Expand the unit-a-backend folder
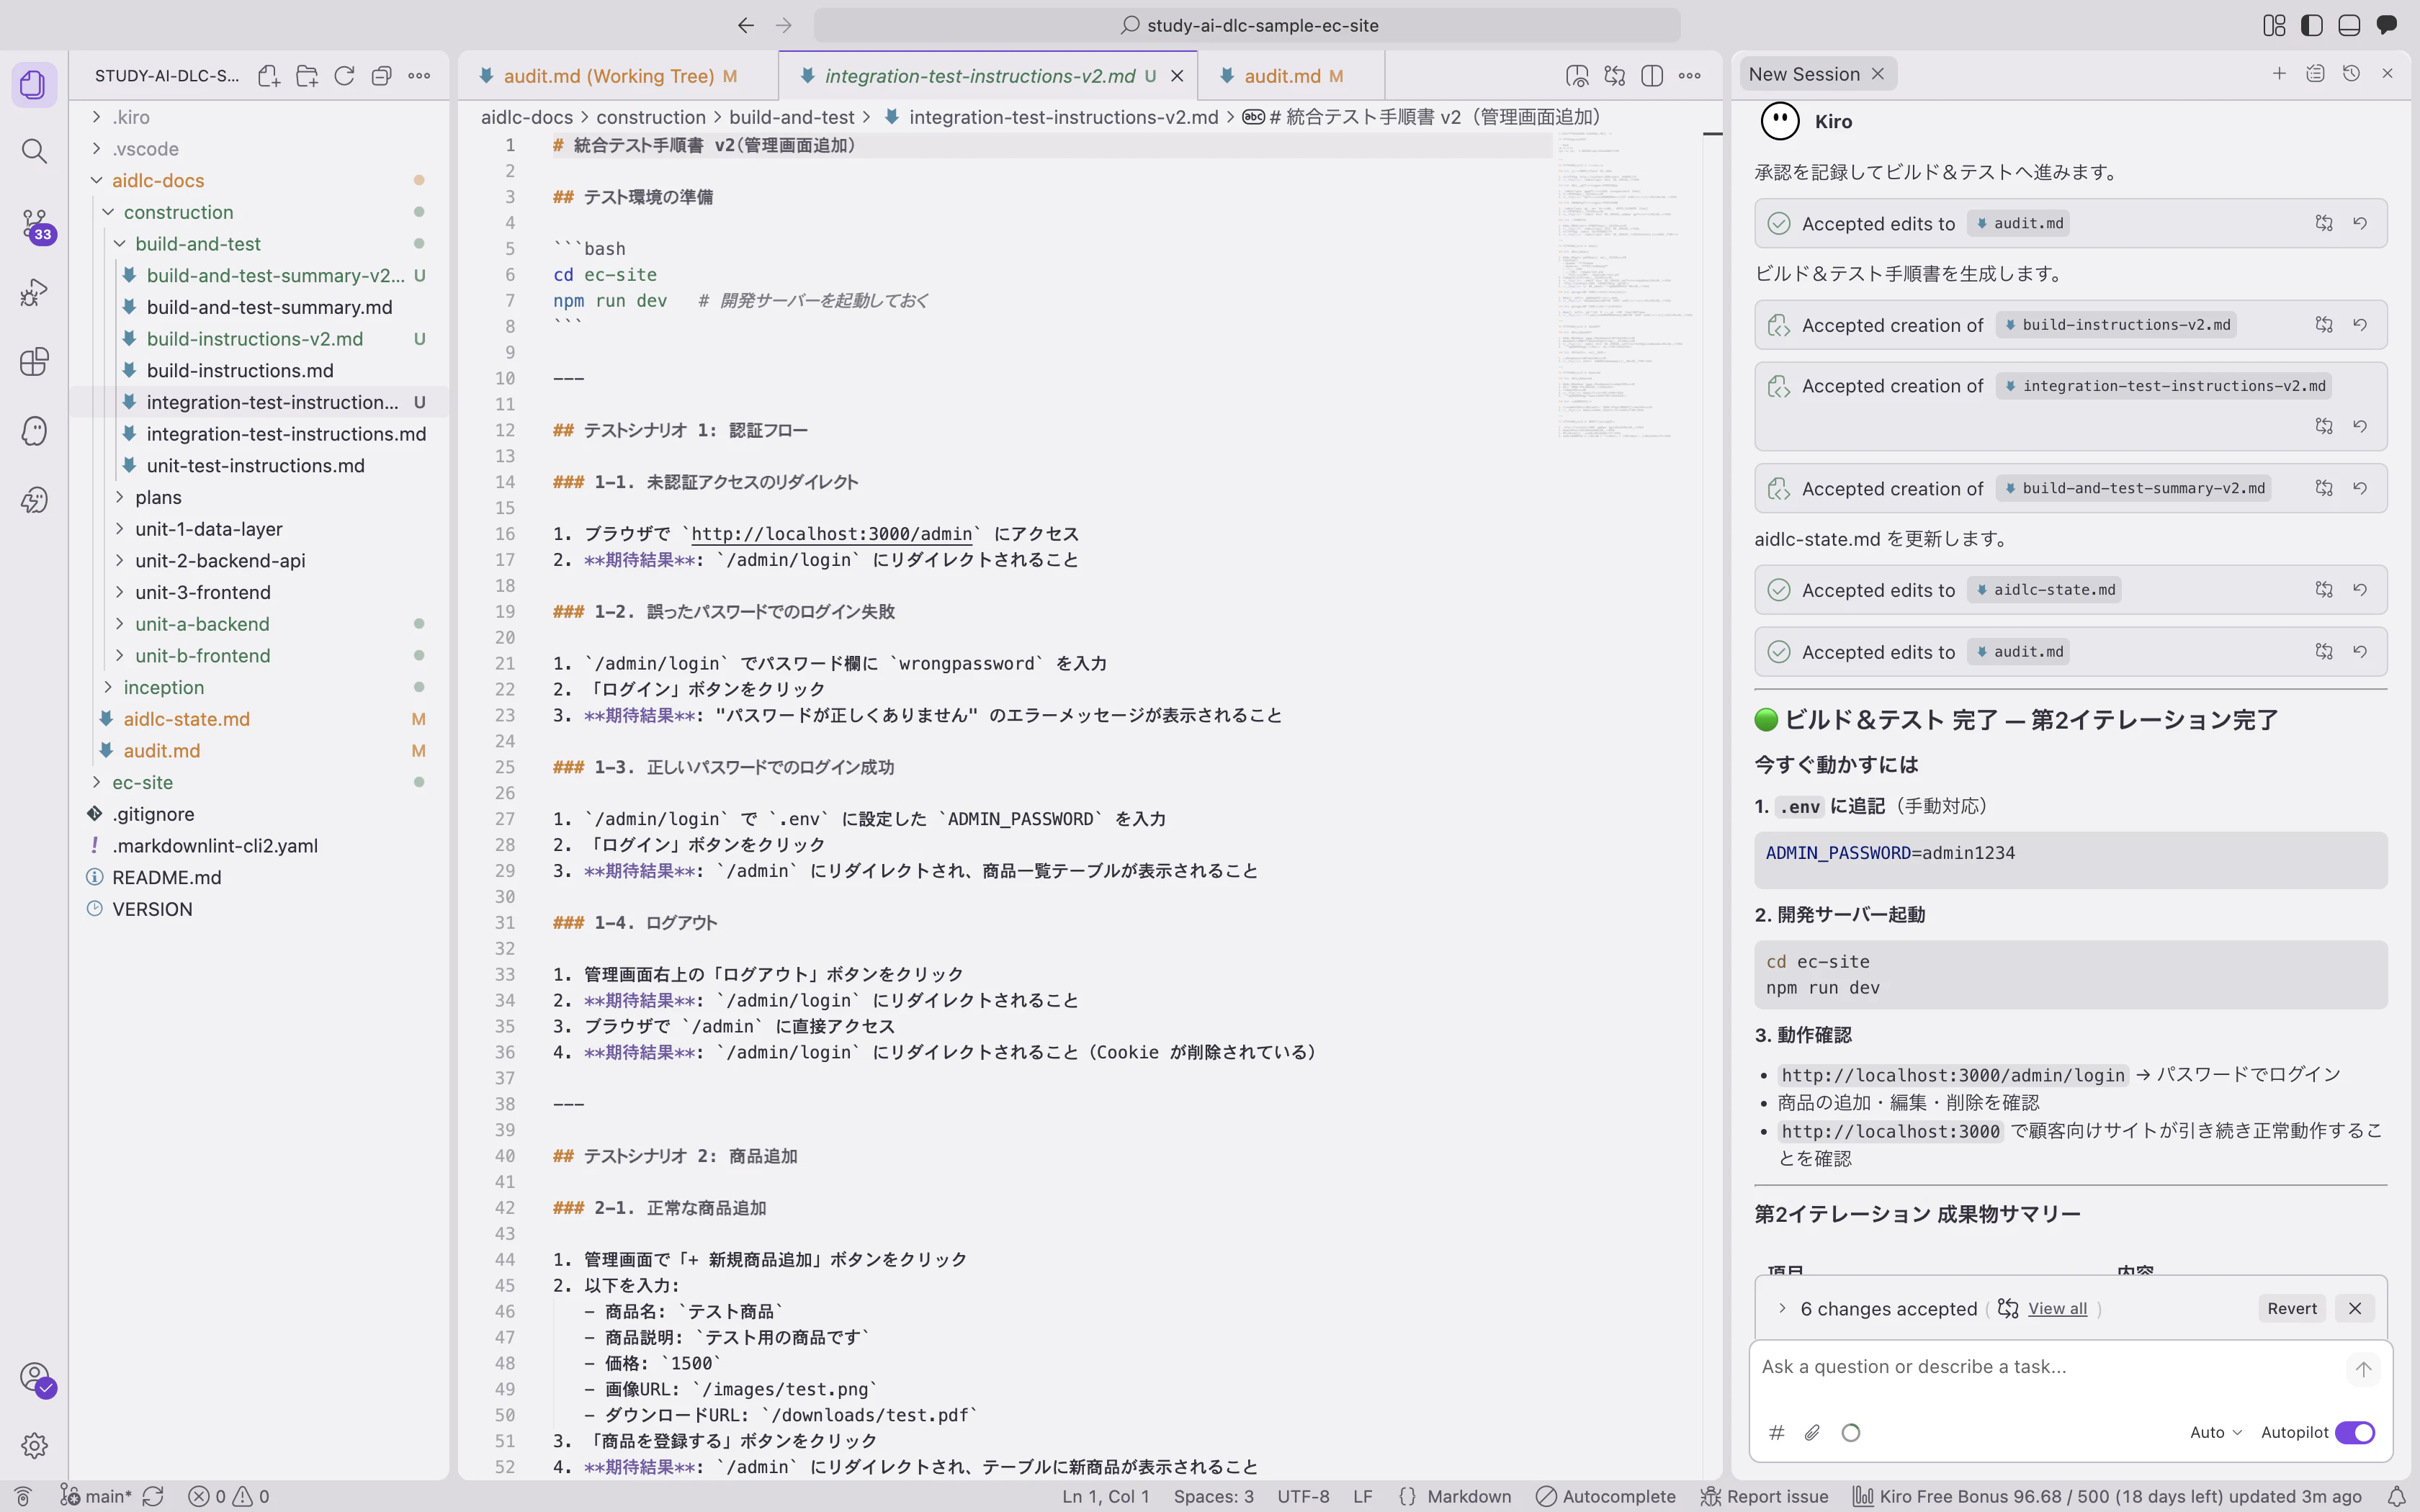Viewport: 2420px width, 1512px height. (x=259, y=624)
